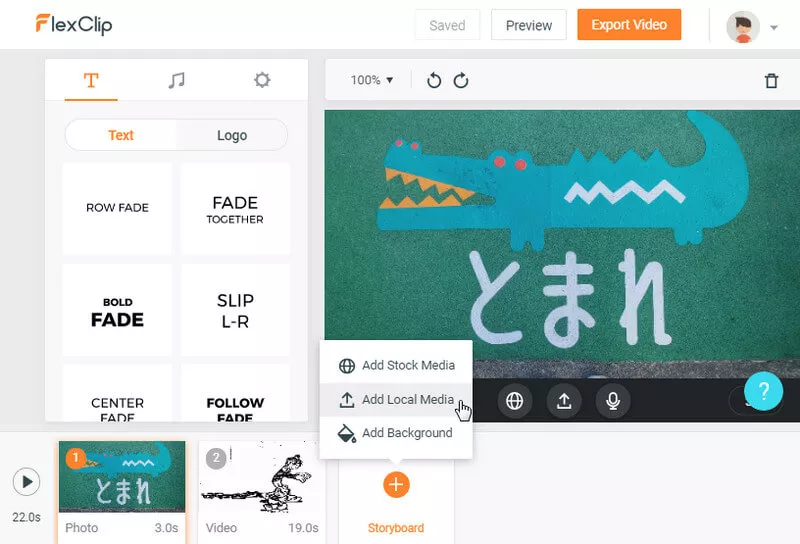Play the timeline with play button
The height and width of the screenshot is (544, 800).
click(x=27, y=481)
